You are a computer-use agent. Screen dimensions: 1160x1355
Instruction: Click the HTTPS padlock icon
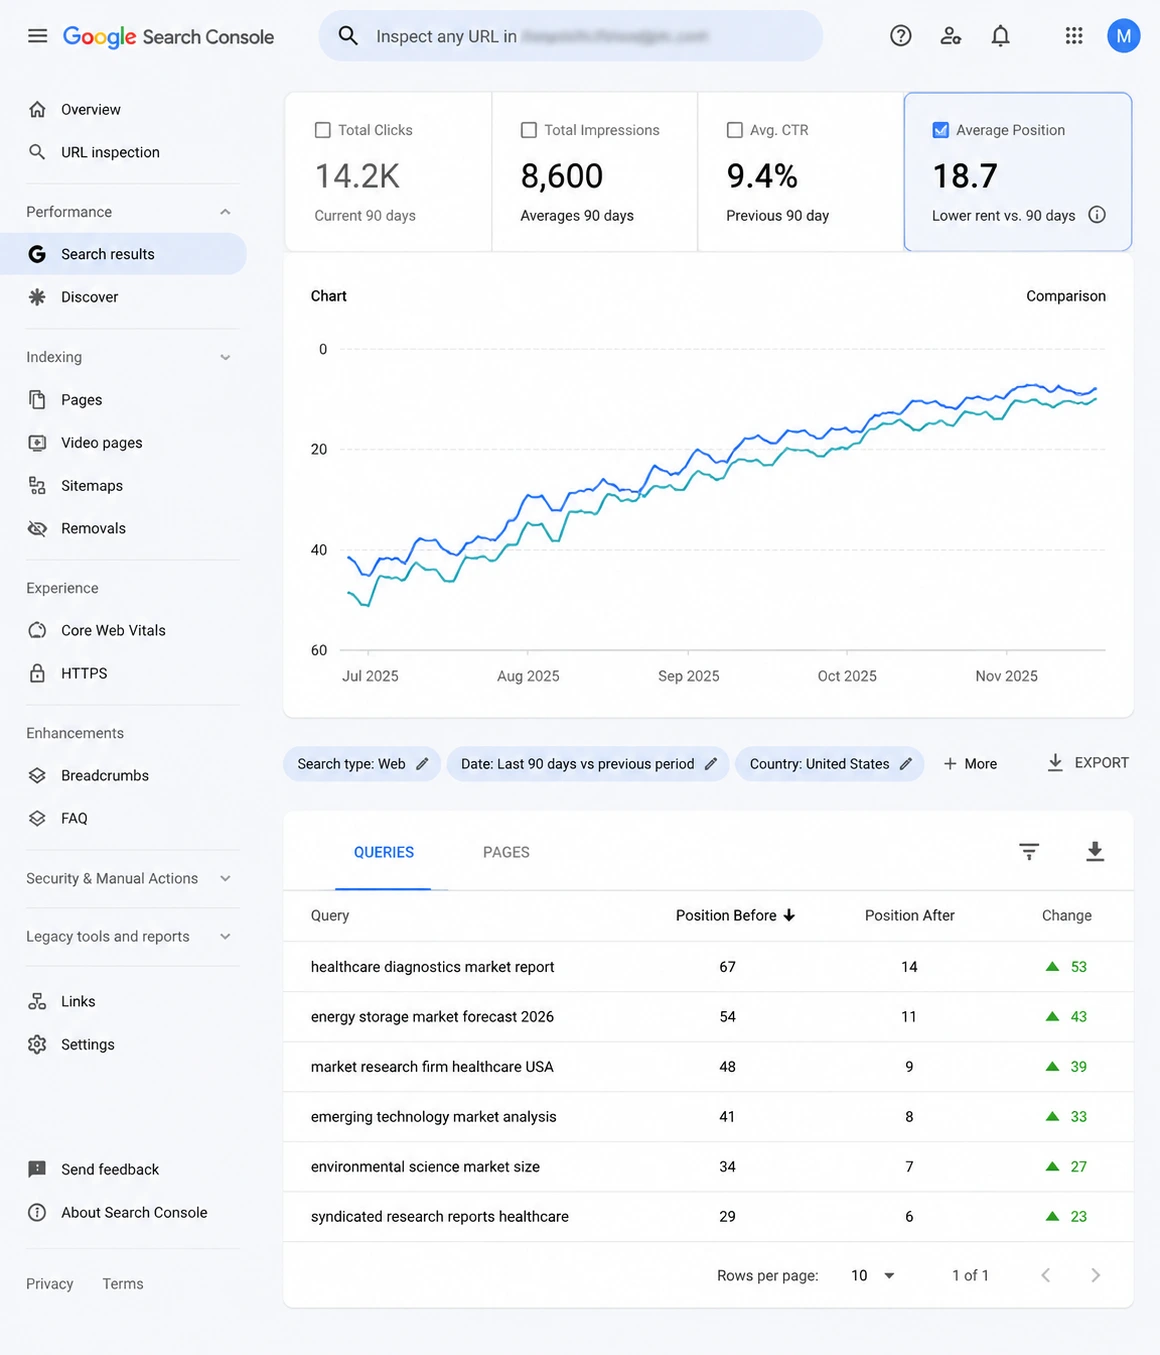pyautogui.click(x=37, y=673)
